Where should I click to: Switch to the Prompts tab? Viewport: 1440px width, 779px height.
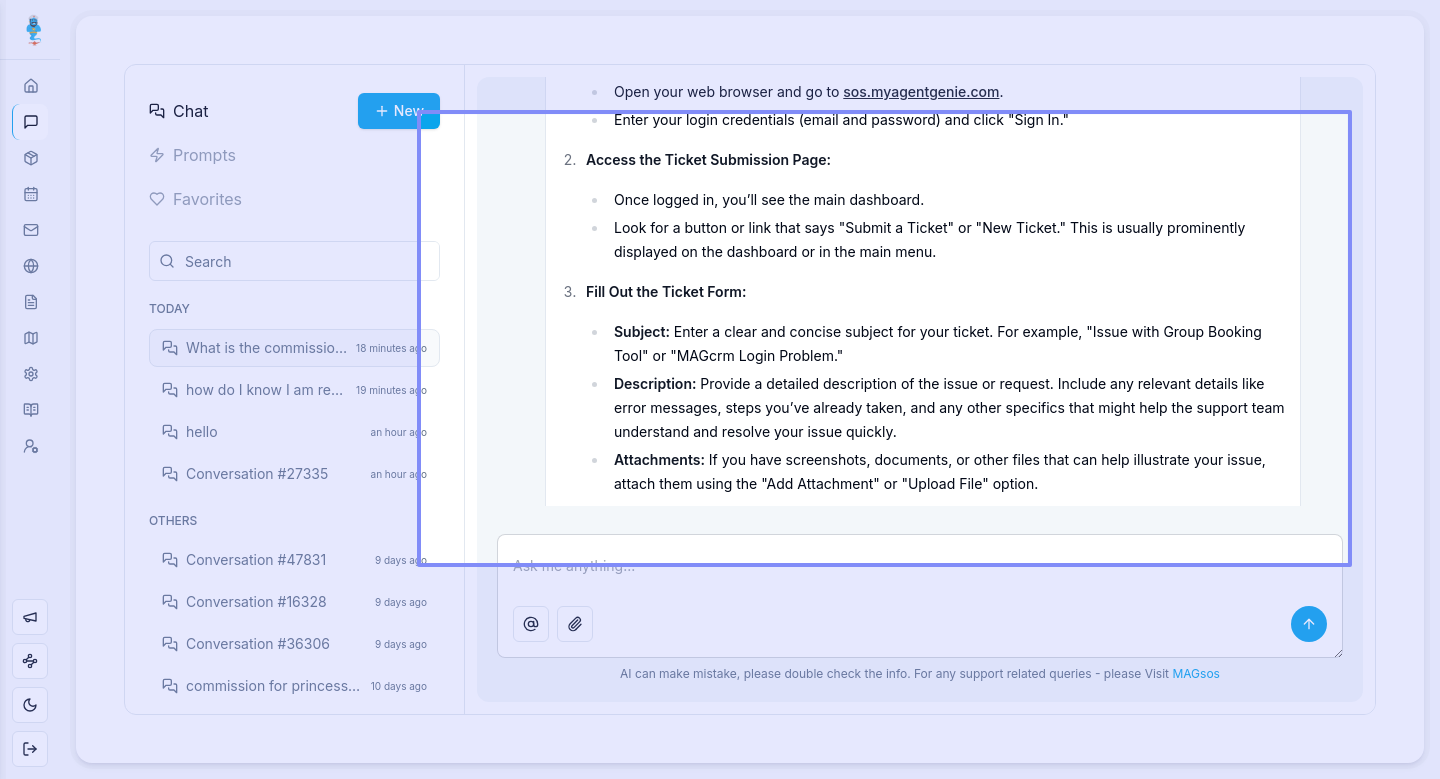pos(204,155)
